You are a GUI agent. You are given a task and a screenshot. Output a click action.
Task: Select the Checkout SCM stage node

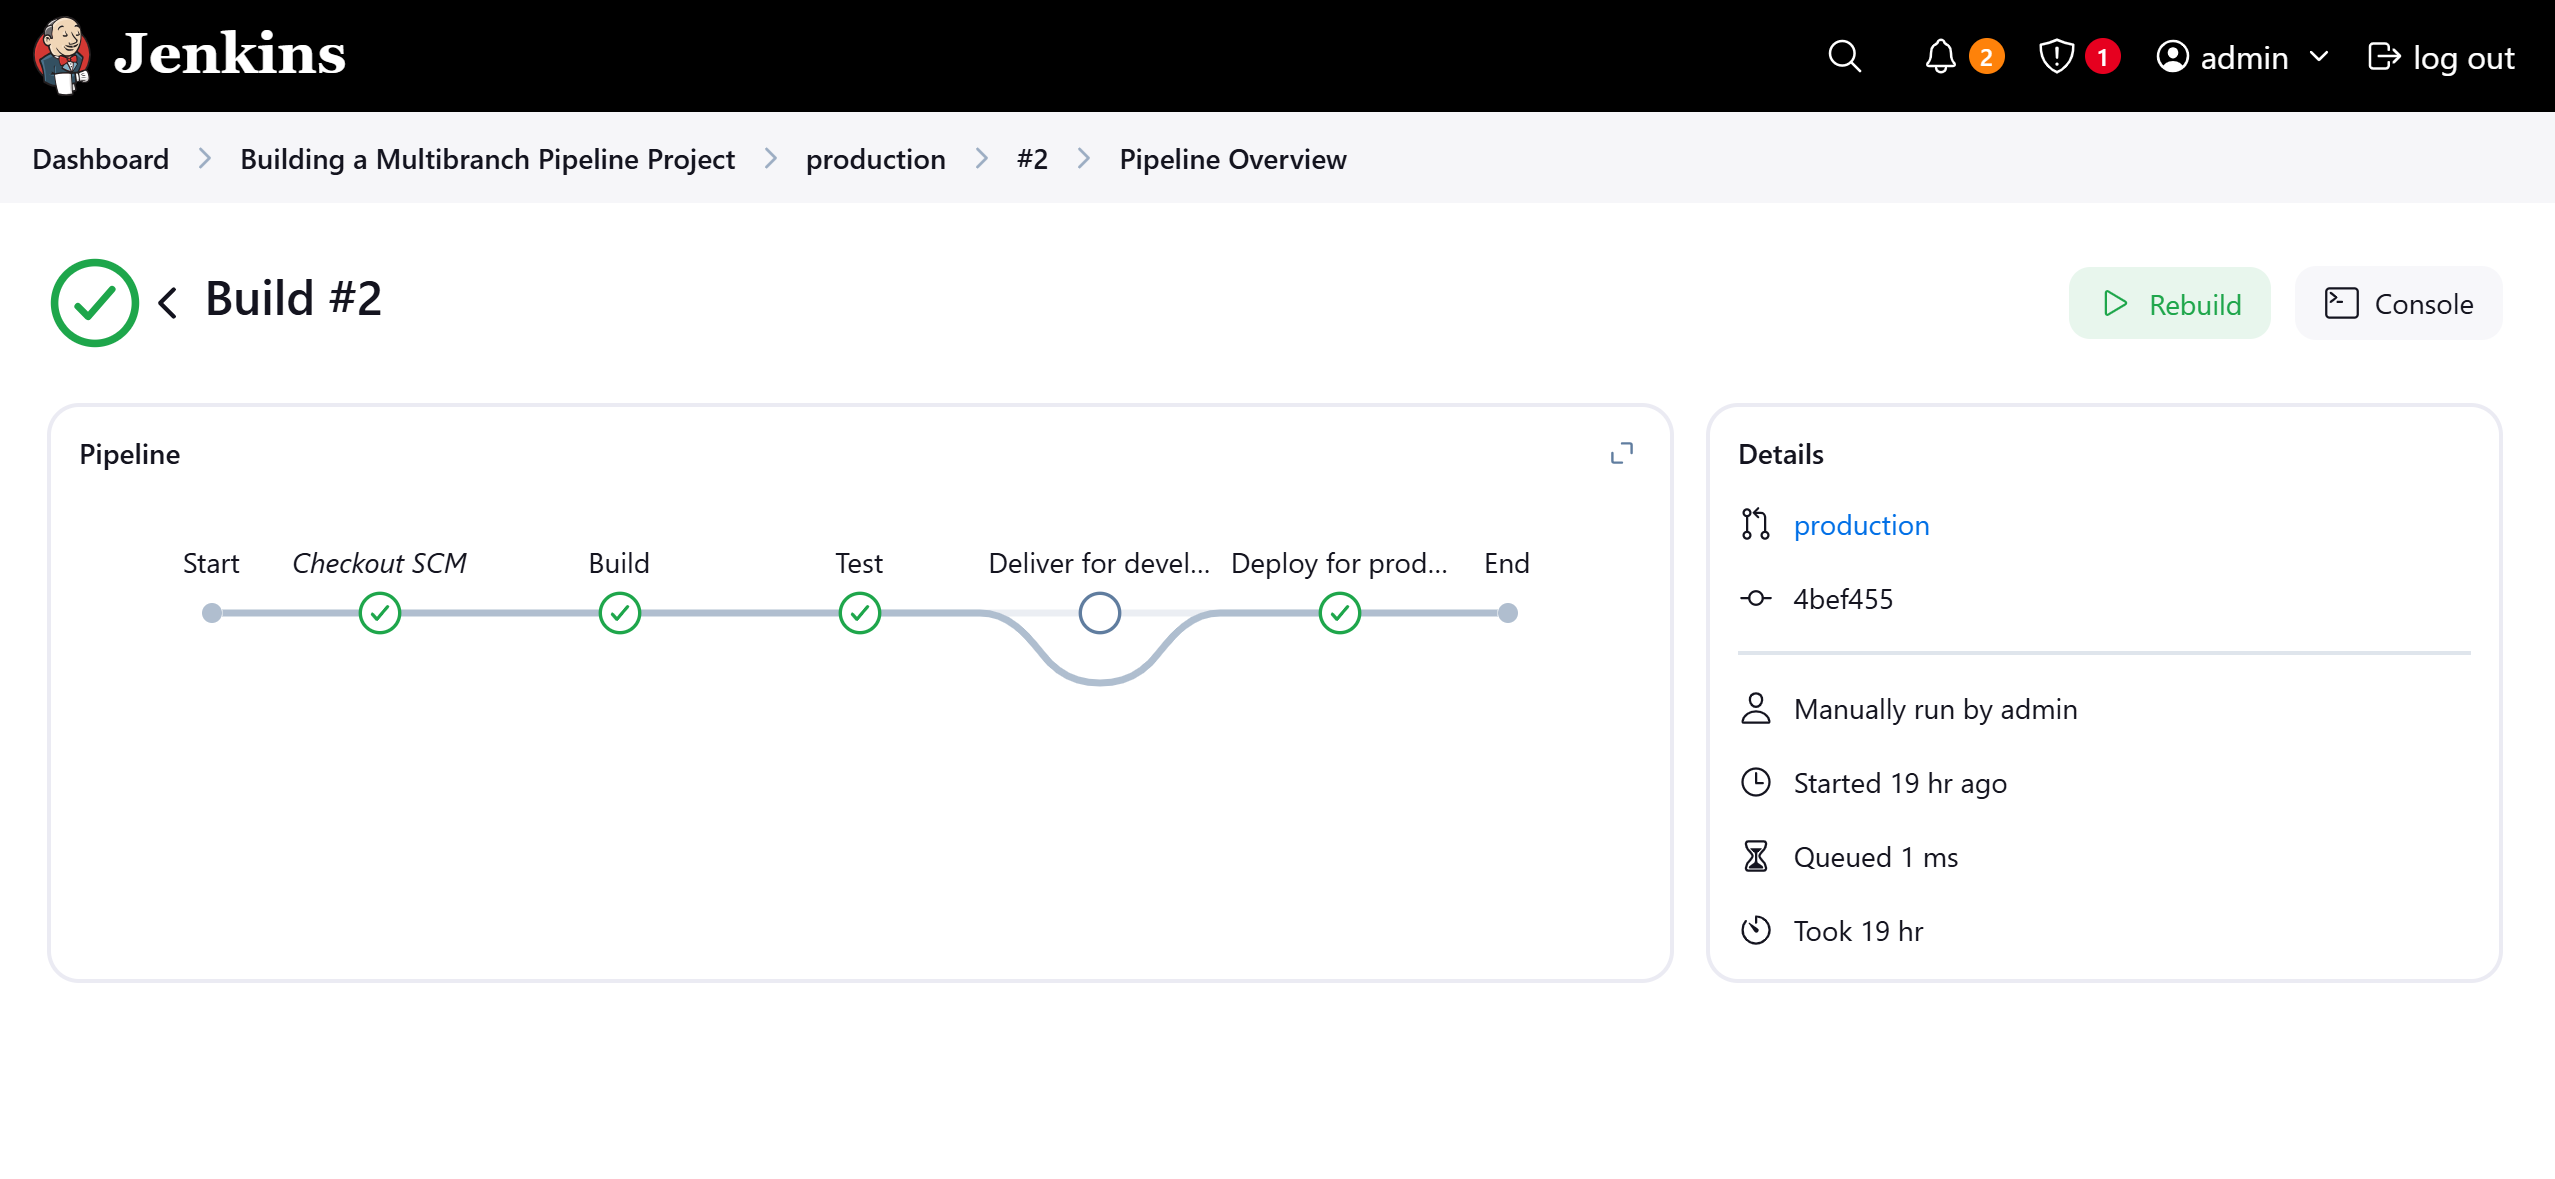click(380, 613)
